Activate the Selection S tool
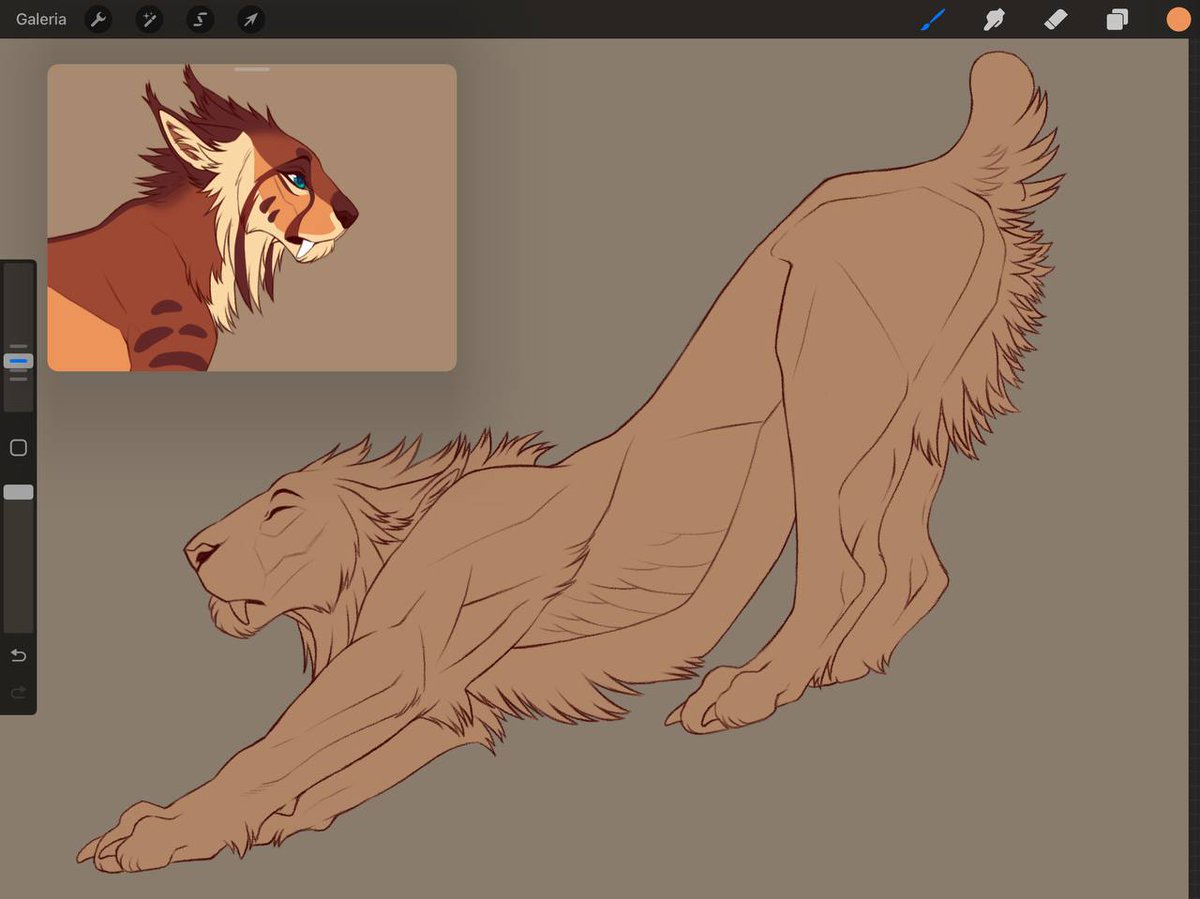 click(200, 19)
